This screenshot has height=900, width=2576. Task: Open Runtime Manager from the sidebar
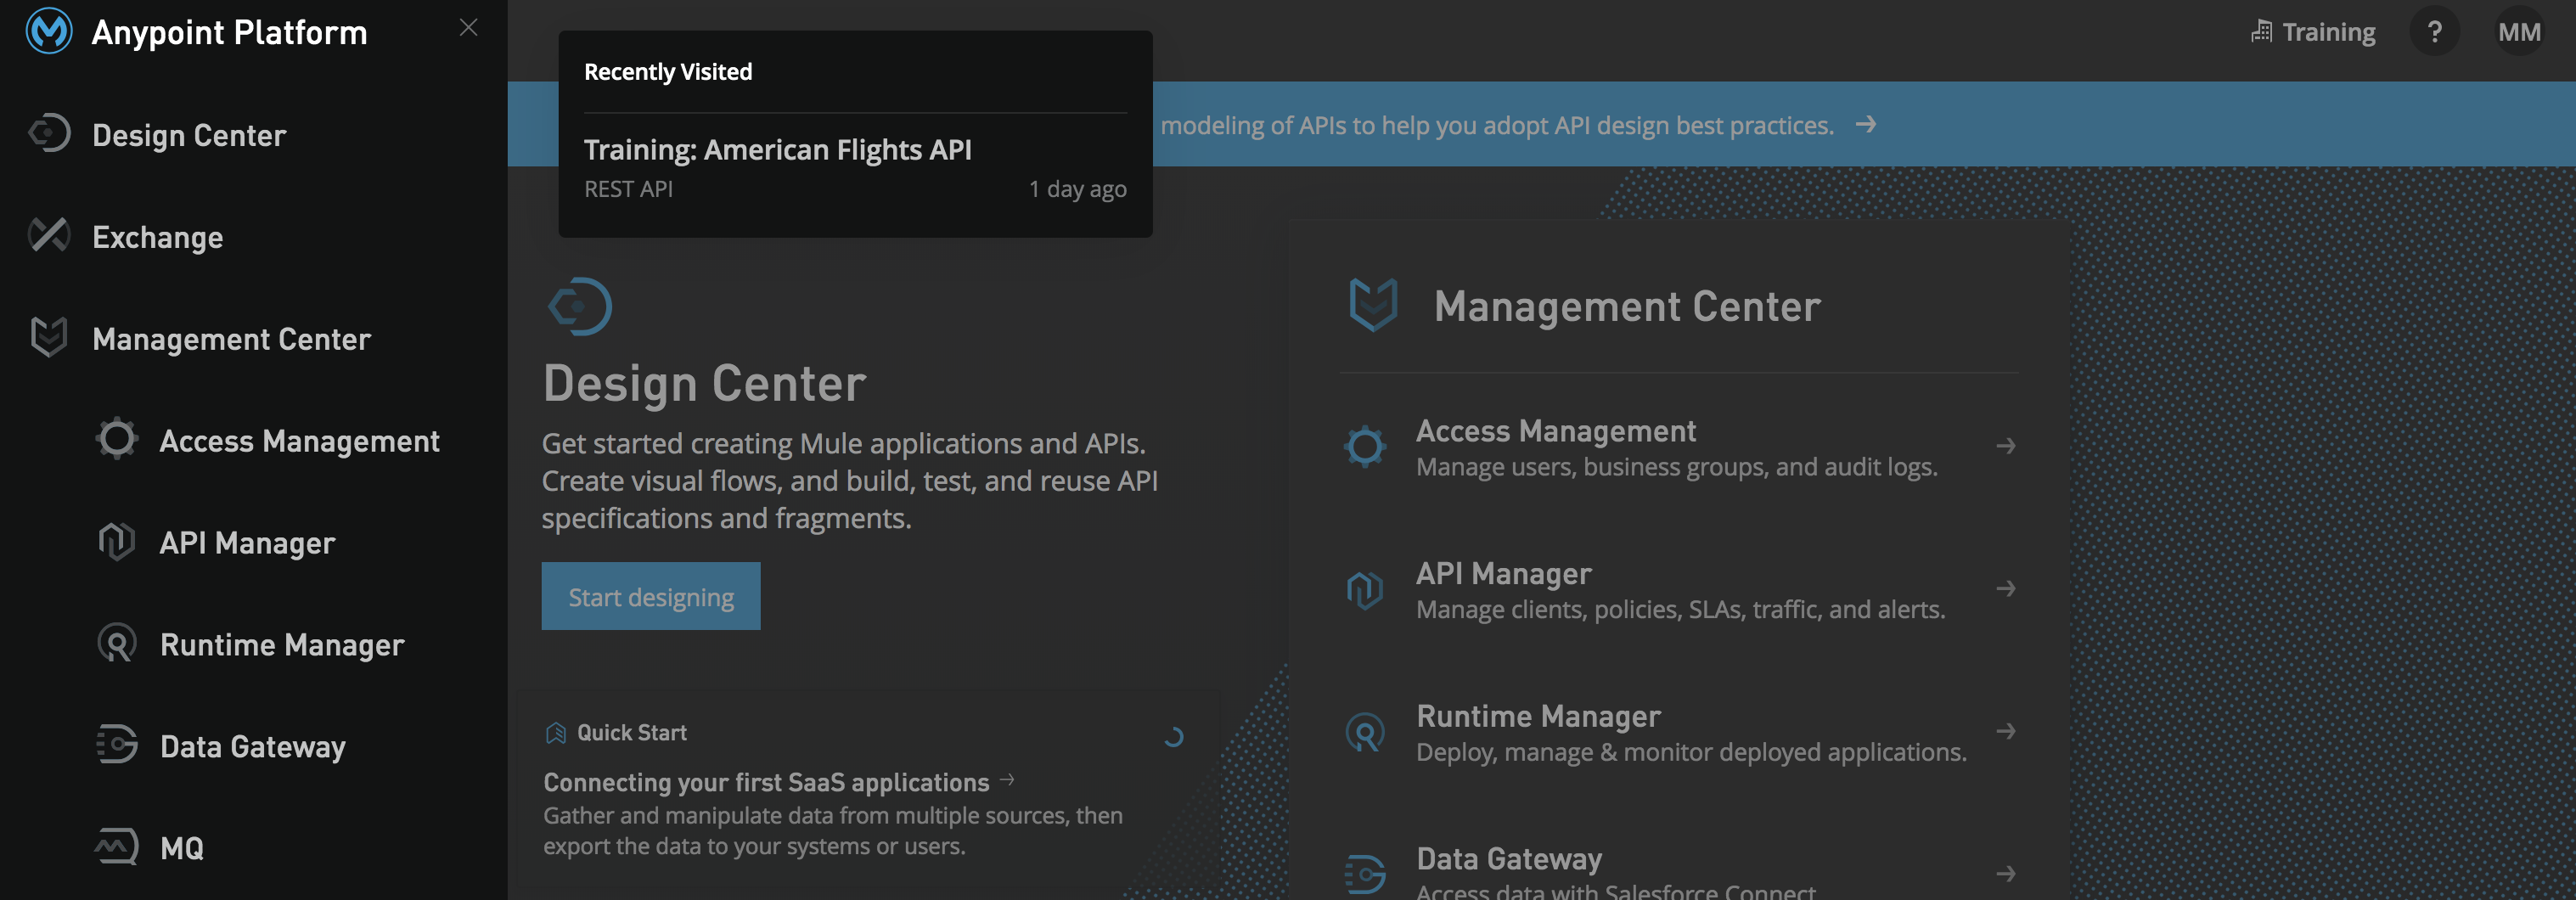tap(282, 645)
